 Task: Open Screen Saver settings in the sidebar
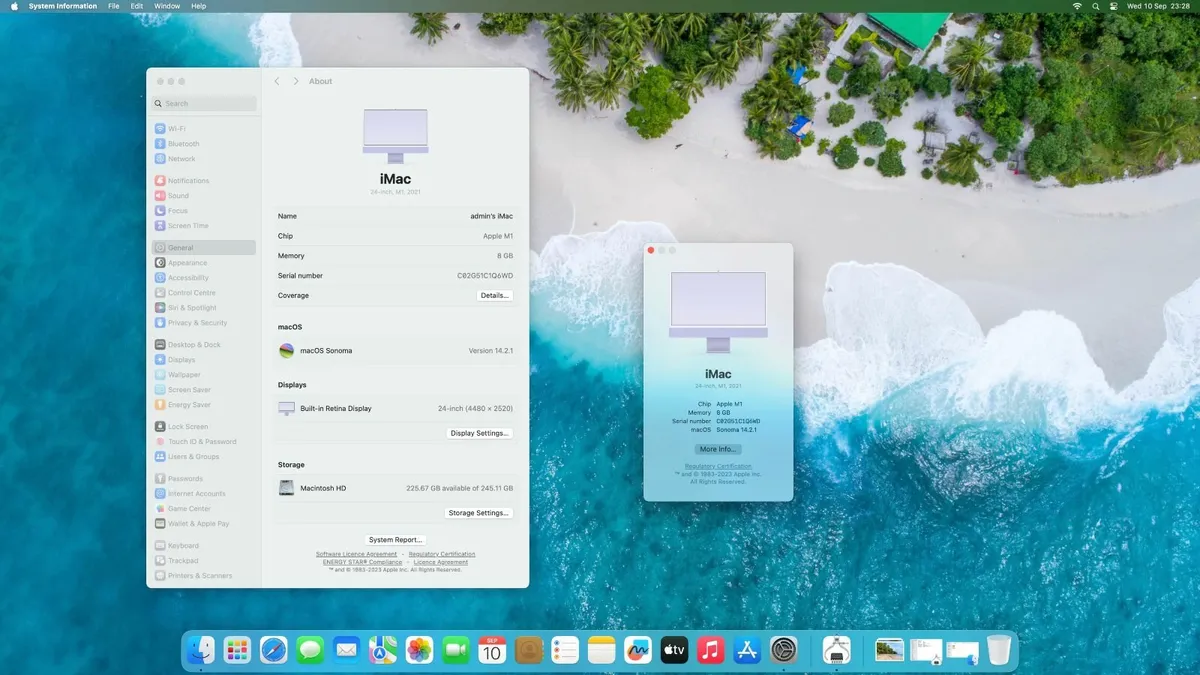point(204,390)
